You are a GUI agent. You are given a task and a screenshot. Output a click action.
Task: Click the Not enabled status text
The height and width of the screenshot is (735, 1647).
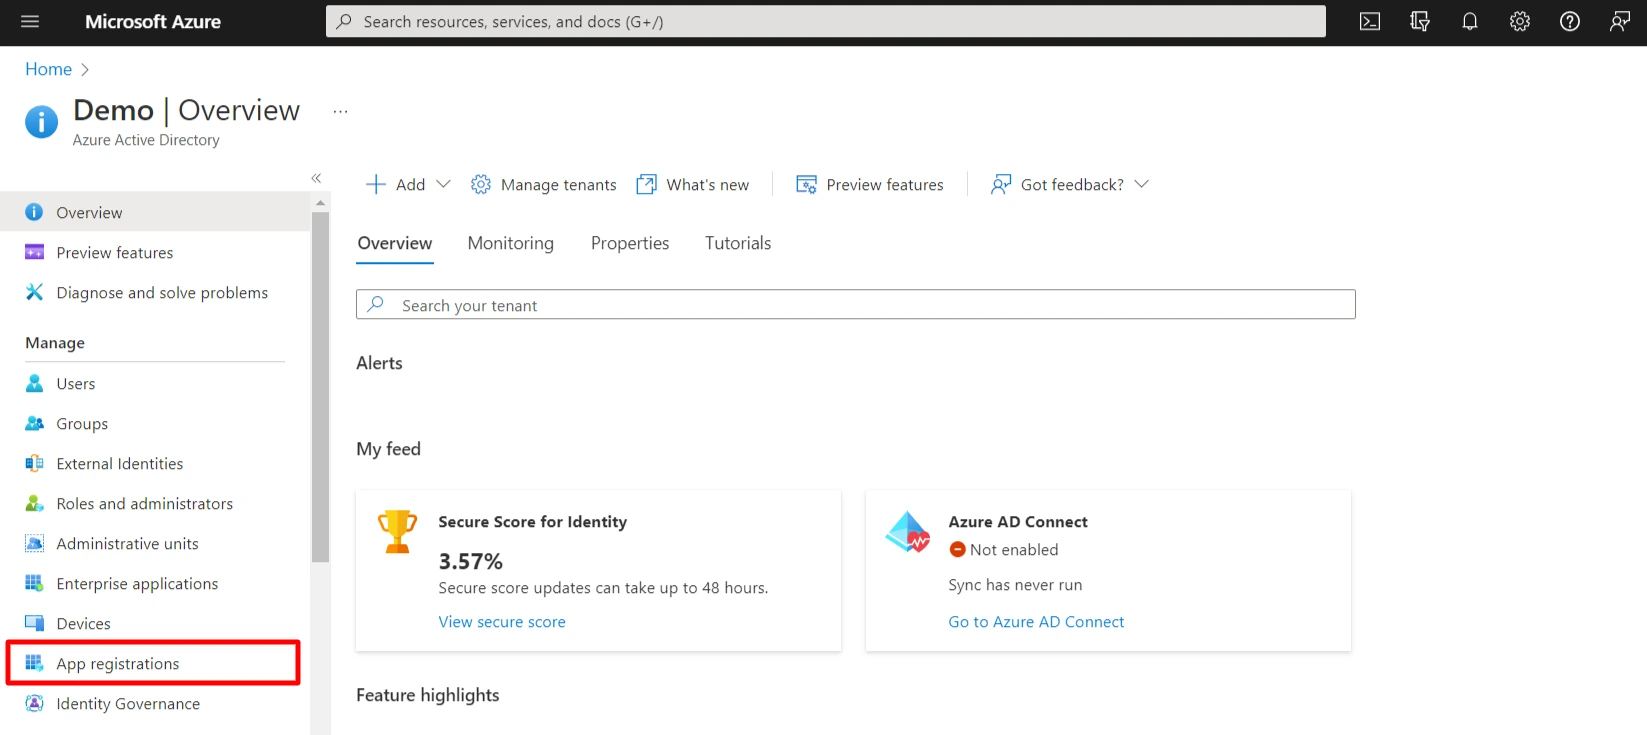tap(1014, 549)
